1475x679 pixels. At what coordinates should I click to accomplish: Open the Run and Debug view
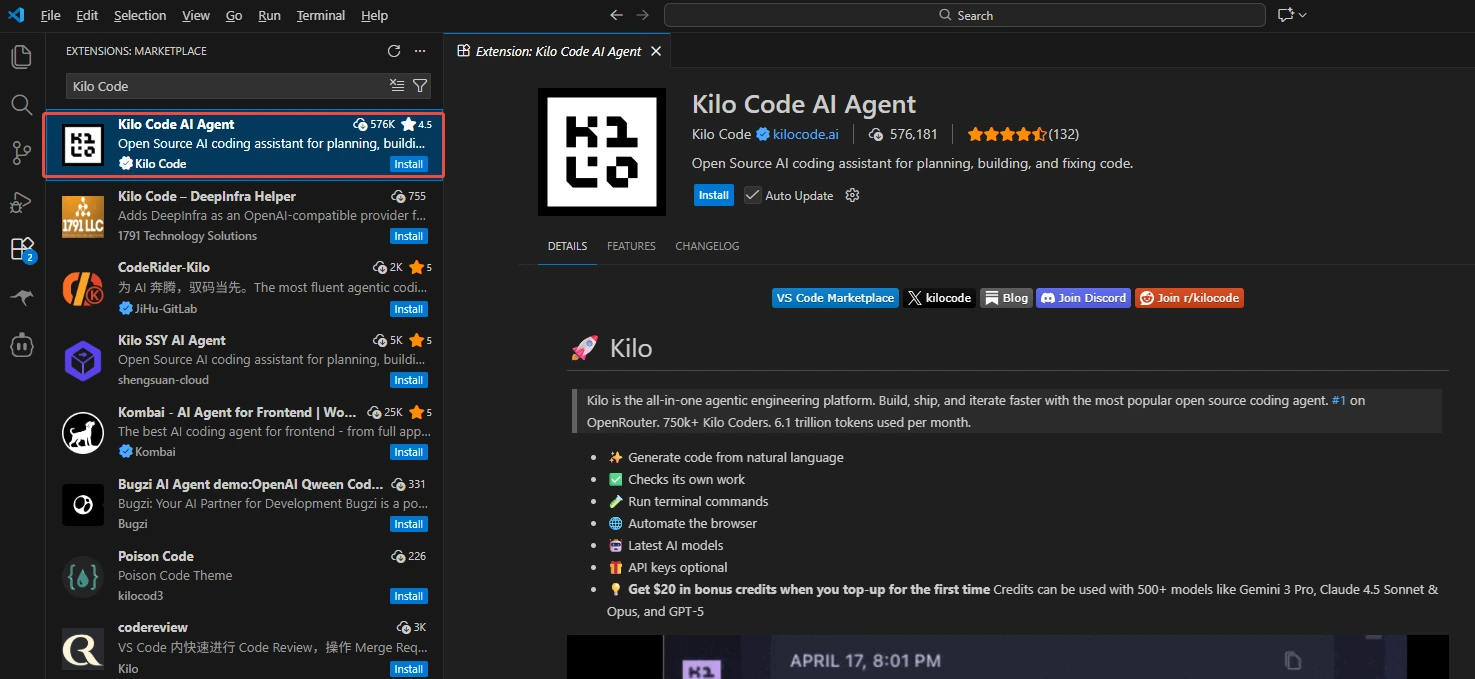pos(21,200)
